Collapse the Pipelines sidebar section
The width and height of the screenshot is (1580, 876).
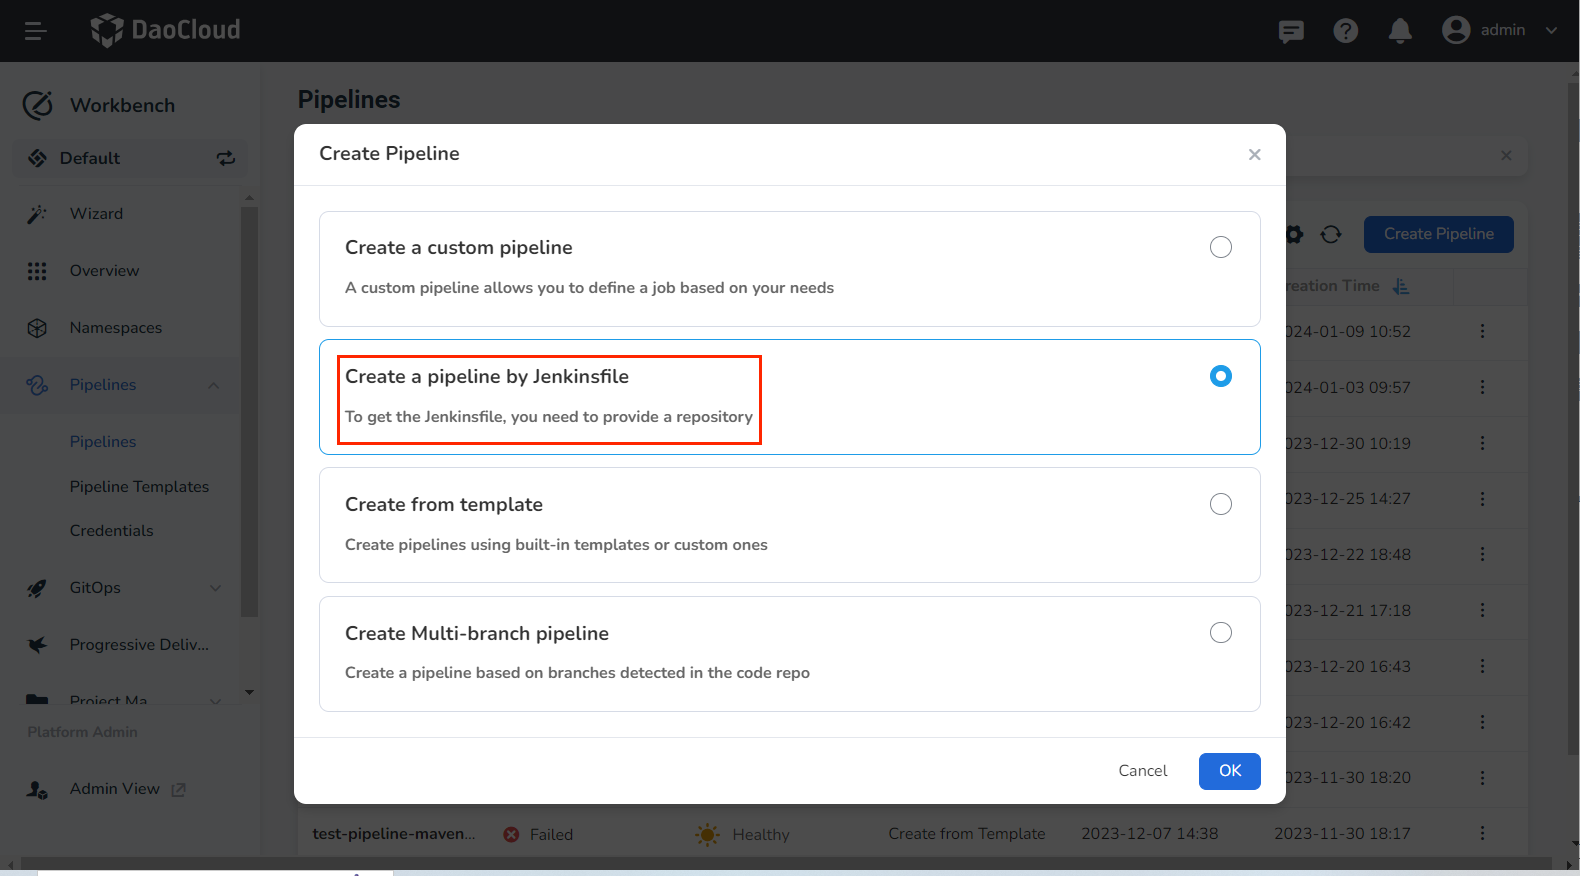point(214,385)
